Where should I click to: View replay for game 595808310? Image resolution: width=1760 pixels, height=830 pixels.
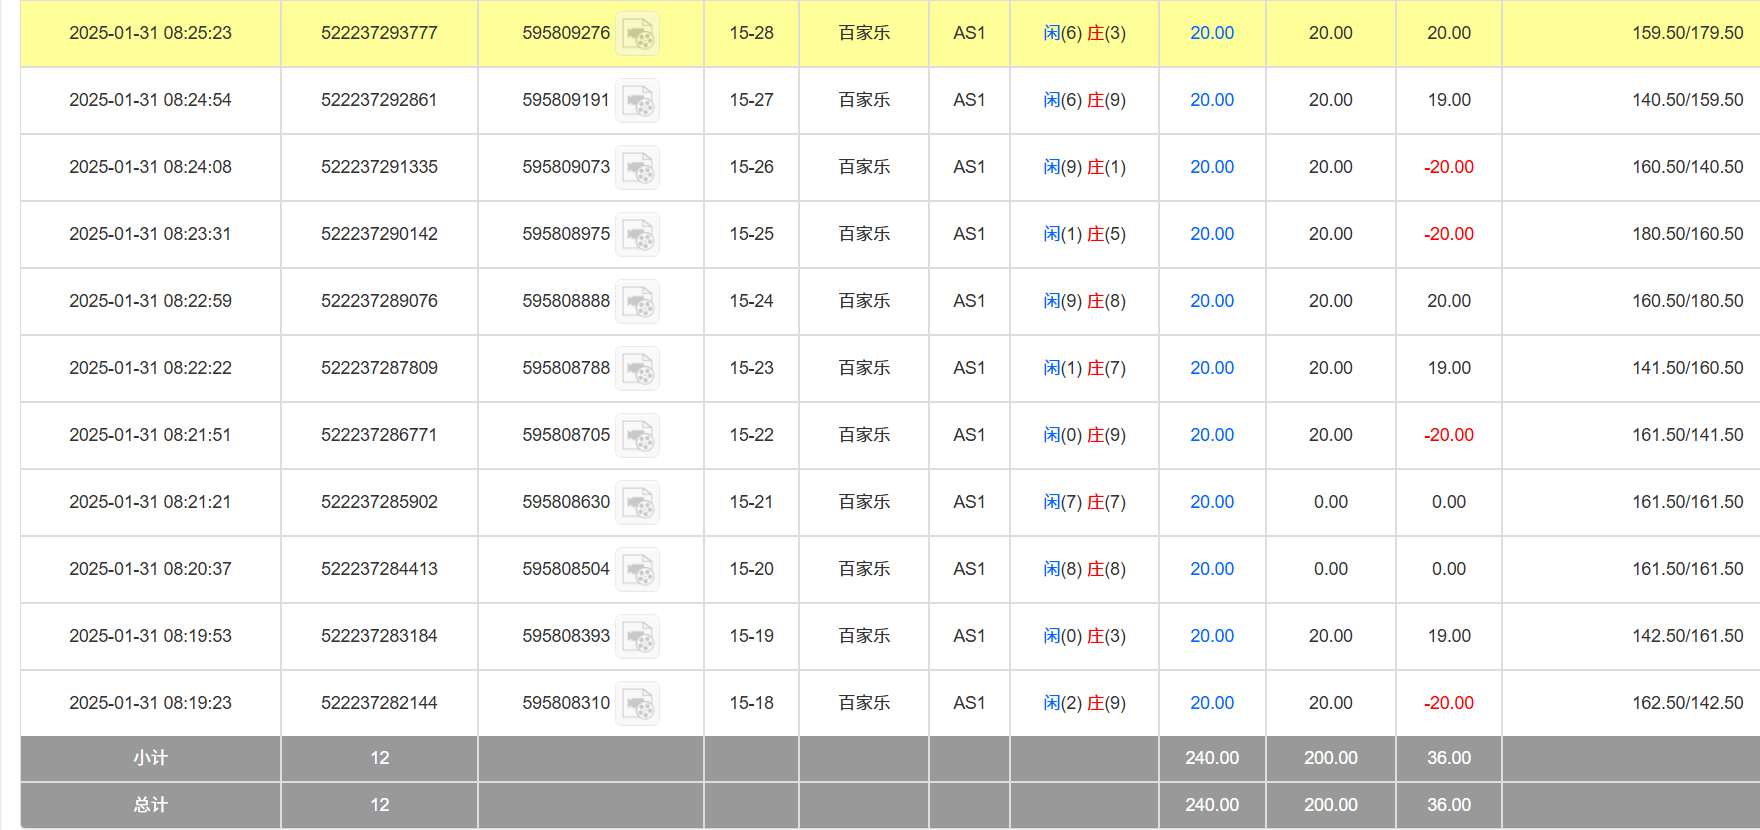[637, 704]
